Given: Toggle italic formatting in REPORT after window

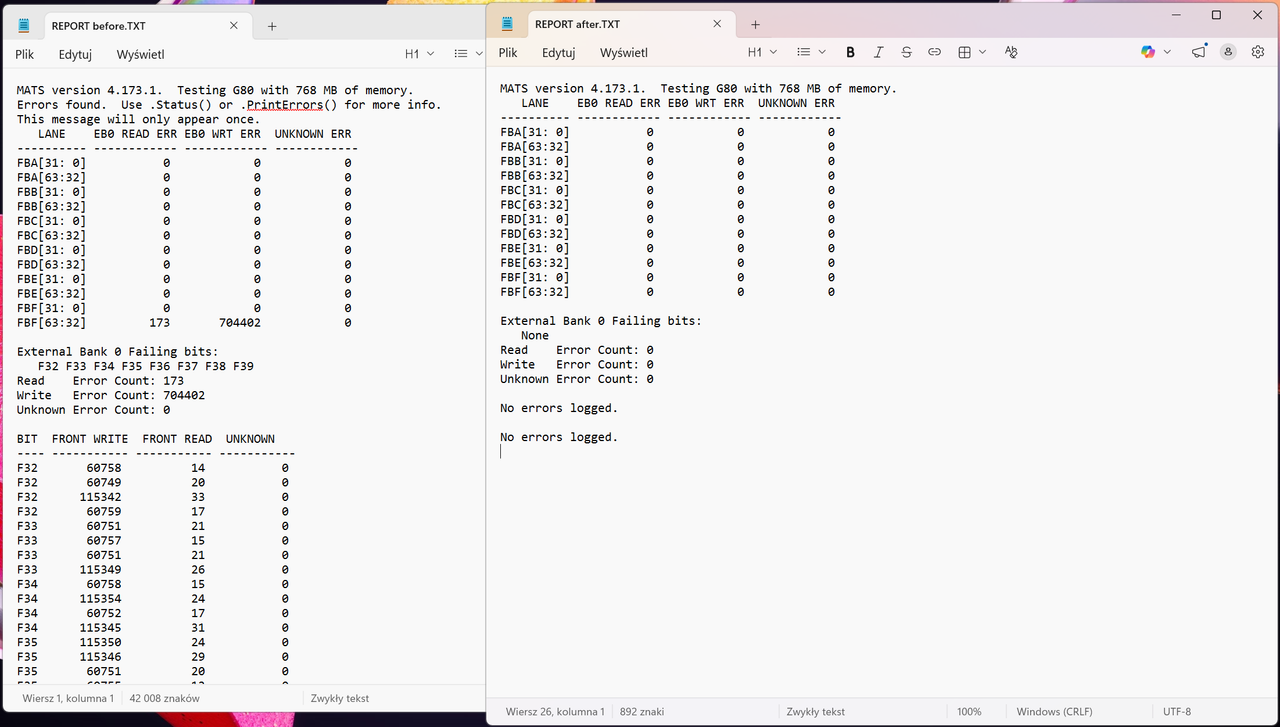Looking at the screenshot, I should (x=878, y=52).
